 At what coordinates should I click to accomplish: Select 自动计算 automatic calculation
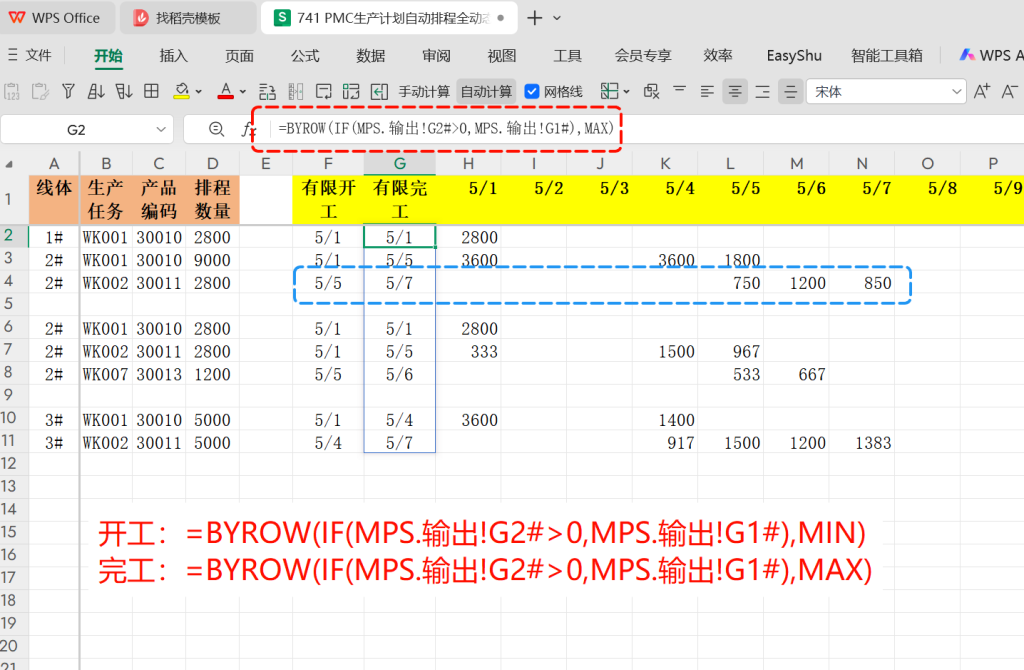[487, 92]
